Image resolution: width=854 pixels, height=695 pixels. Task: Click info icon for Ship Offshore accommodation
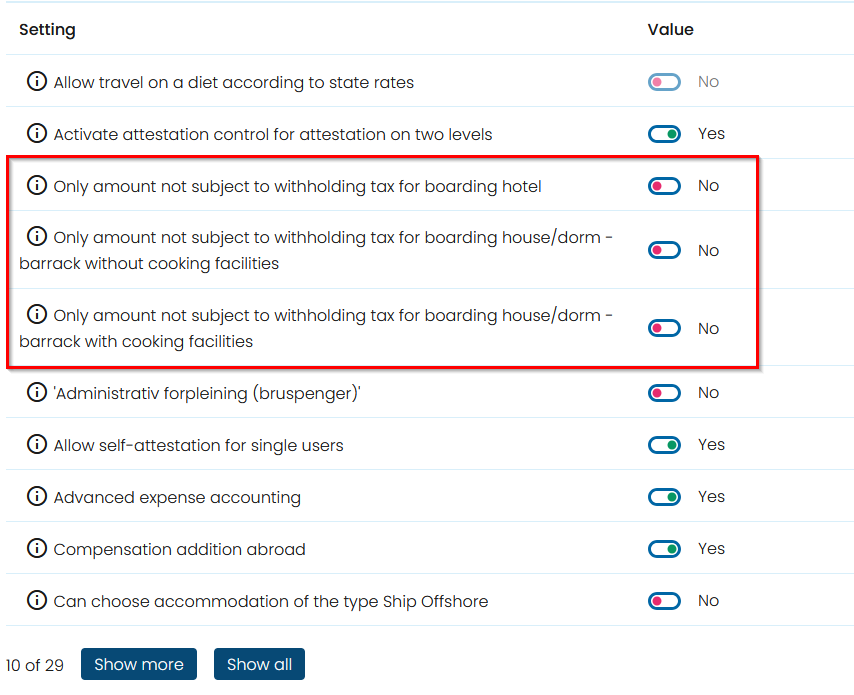36,600
